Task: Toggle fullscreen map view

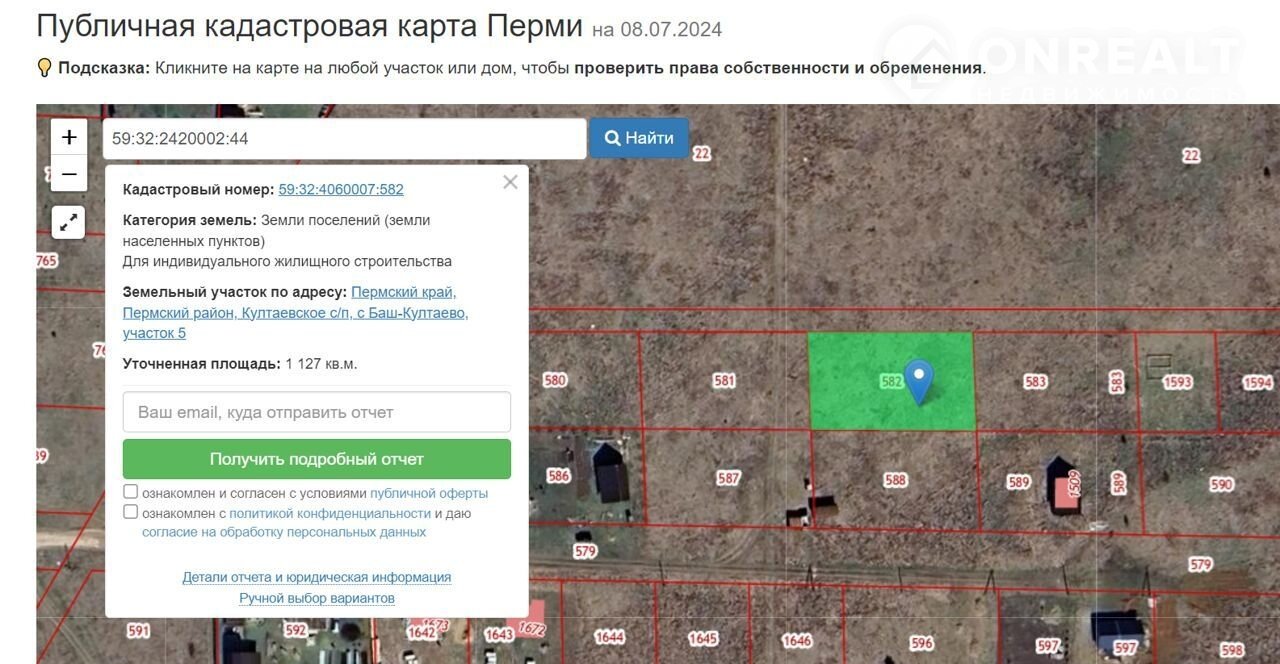Action: point(69,222)
